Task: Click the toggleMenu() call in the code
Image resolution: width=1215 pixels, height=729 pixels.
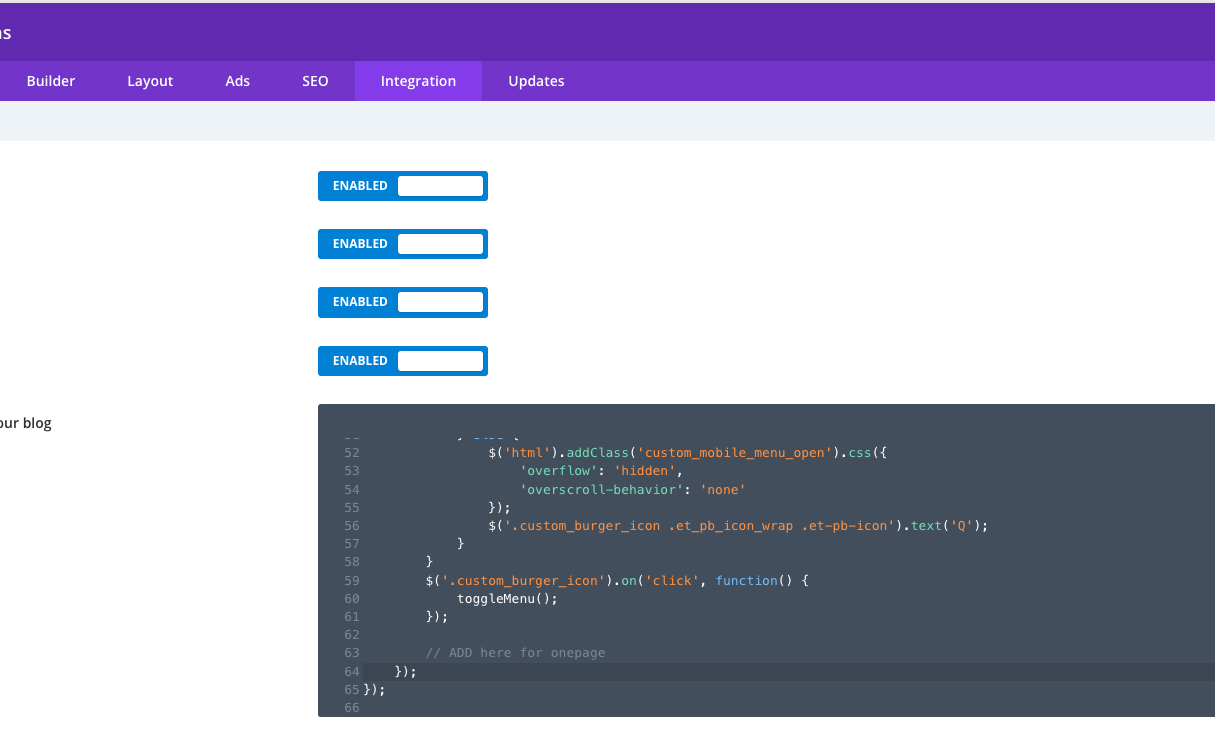Action: click(x=506, y=598)
